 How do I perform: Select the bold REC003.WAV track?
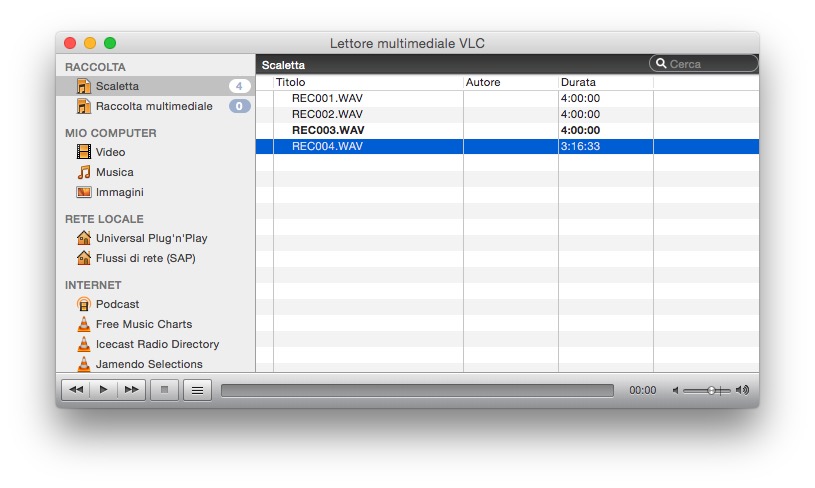328,130
